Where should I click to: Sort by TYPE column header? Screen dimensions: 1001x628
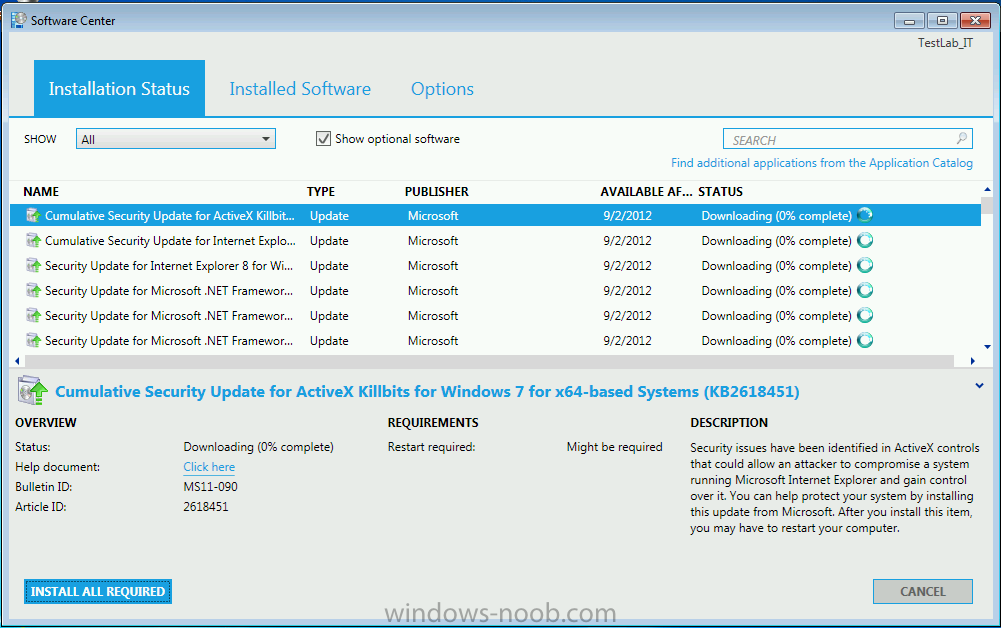pos(320,191)
